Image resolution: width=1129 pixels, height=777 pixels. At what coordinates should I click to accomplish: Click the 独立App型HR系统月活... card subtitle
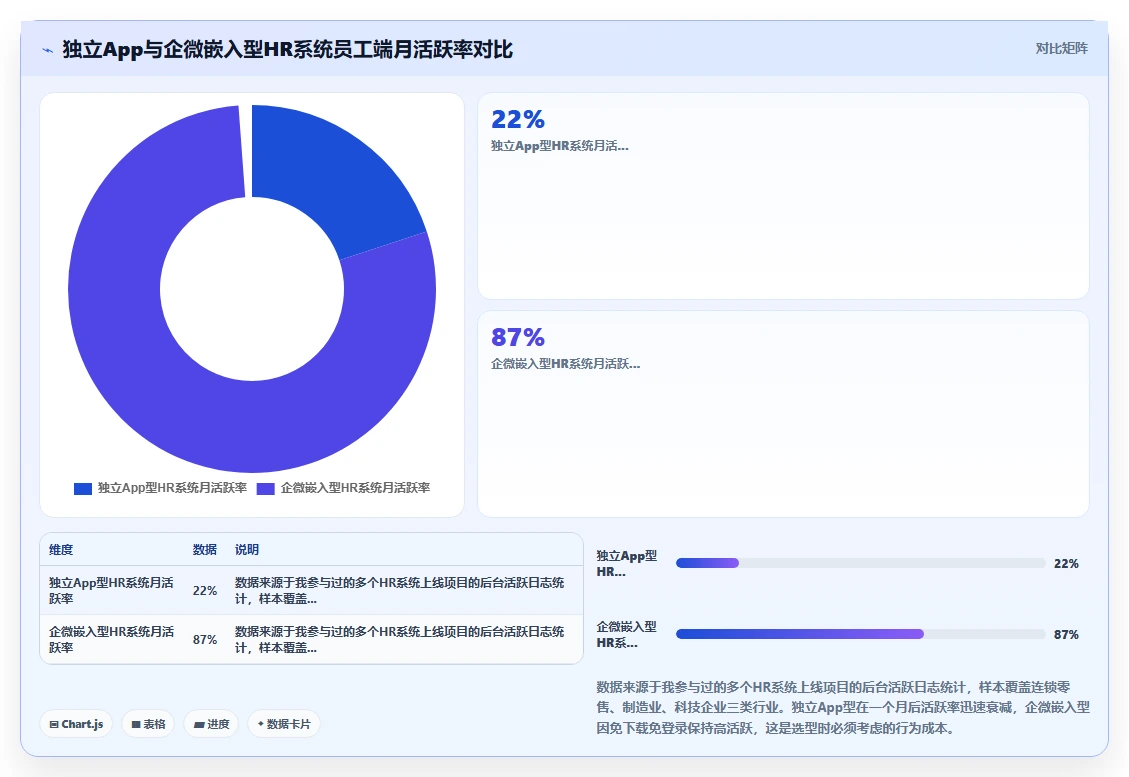(559, 146)
